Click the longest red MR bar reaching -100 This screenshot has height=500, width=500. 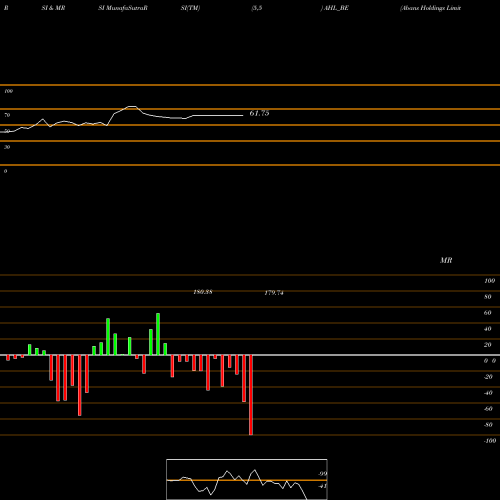(x=251, y=395)
